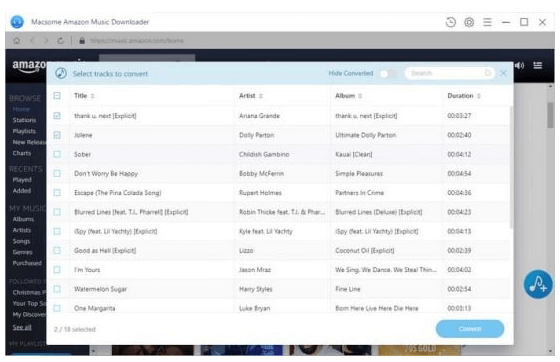Go to browser home icon
Image resolution: width=560 pixels, height=362 pixels.
16,40
